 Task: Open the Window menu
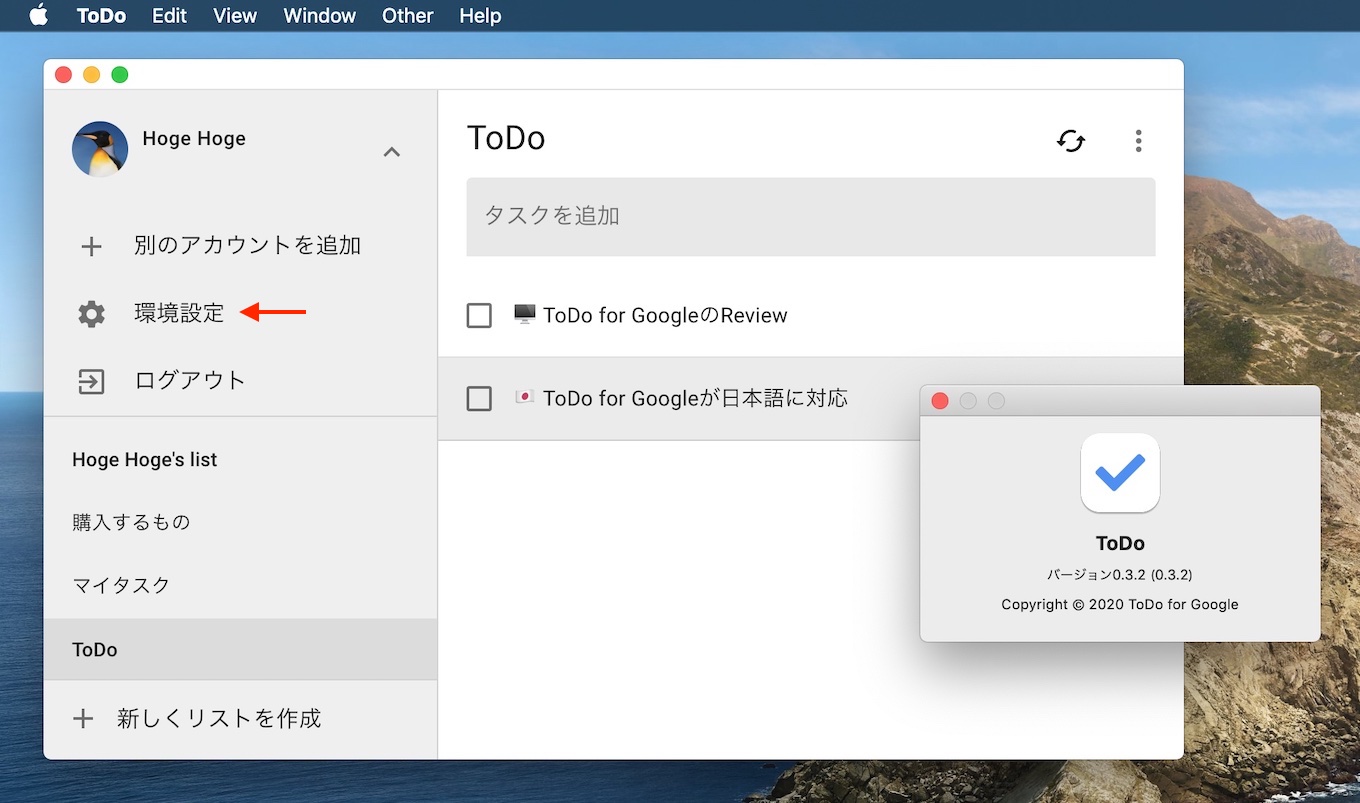point(319,16)
